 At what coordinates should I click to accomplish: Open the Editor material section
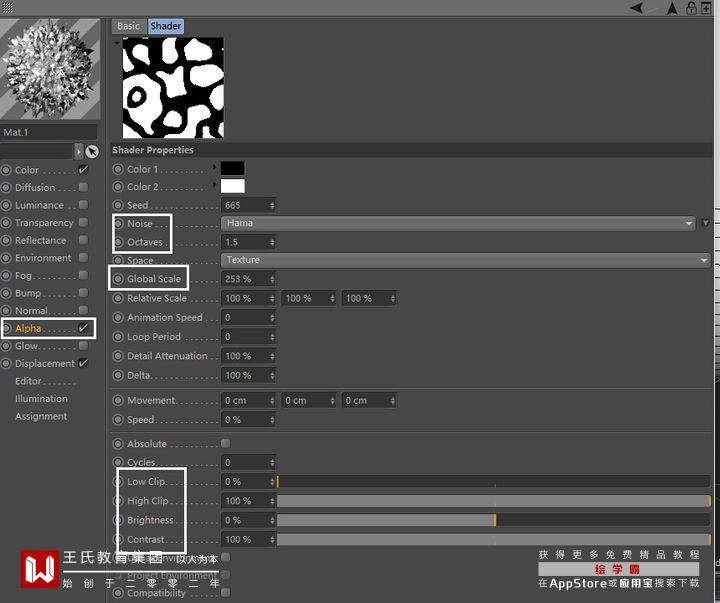click(x=28, y=381)
